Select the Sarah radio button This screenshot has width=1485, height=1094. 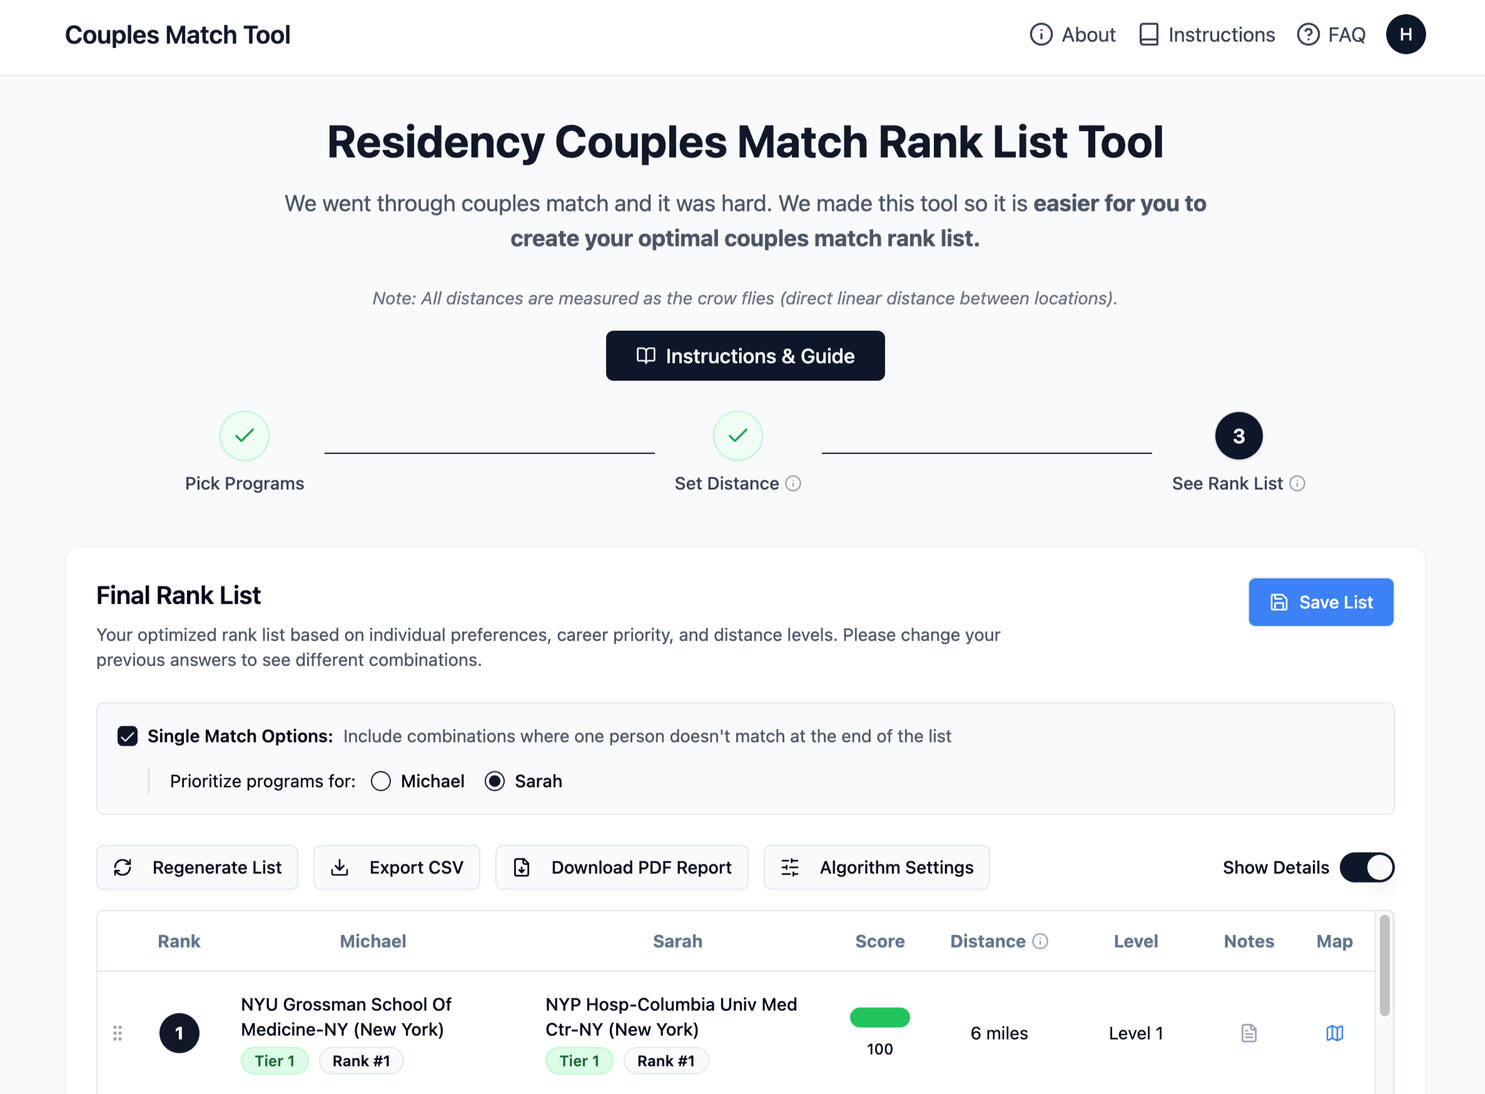click(x=495, y=781)
